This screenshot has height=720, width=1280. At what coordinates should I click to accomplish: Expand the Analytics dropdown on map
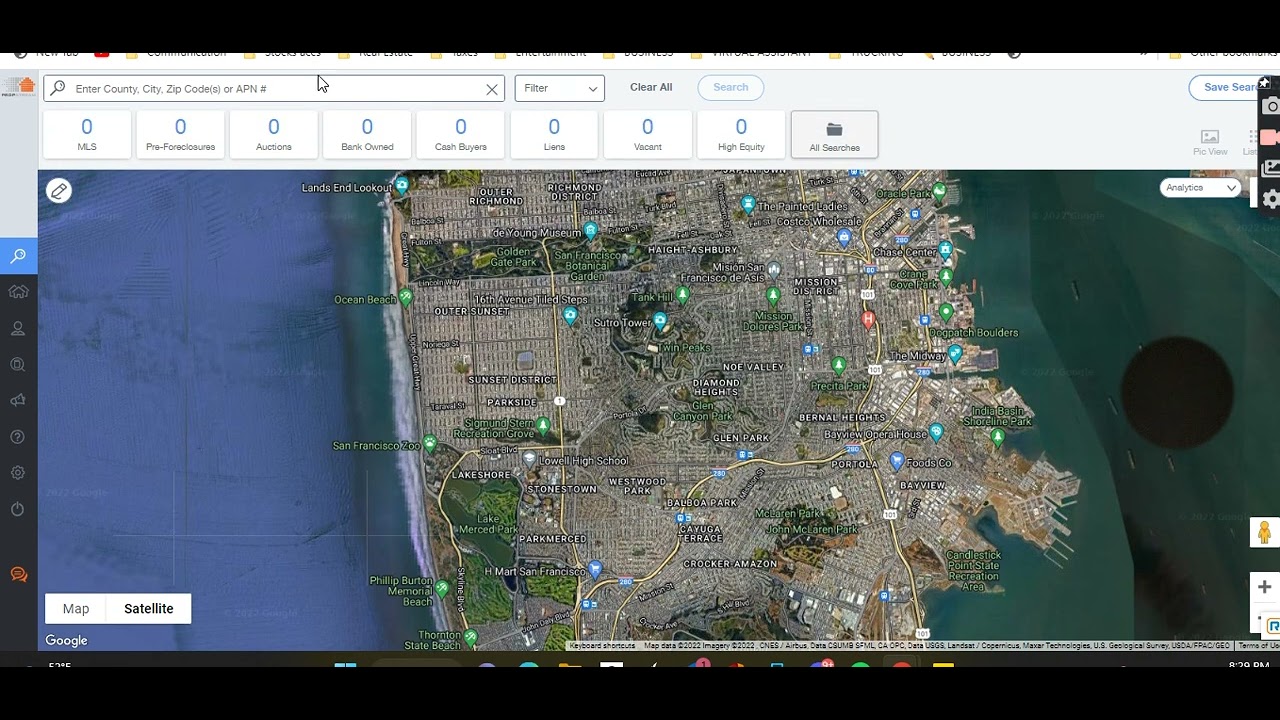(1200, 188)
